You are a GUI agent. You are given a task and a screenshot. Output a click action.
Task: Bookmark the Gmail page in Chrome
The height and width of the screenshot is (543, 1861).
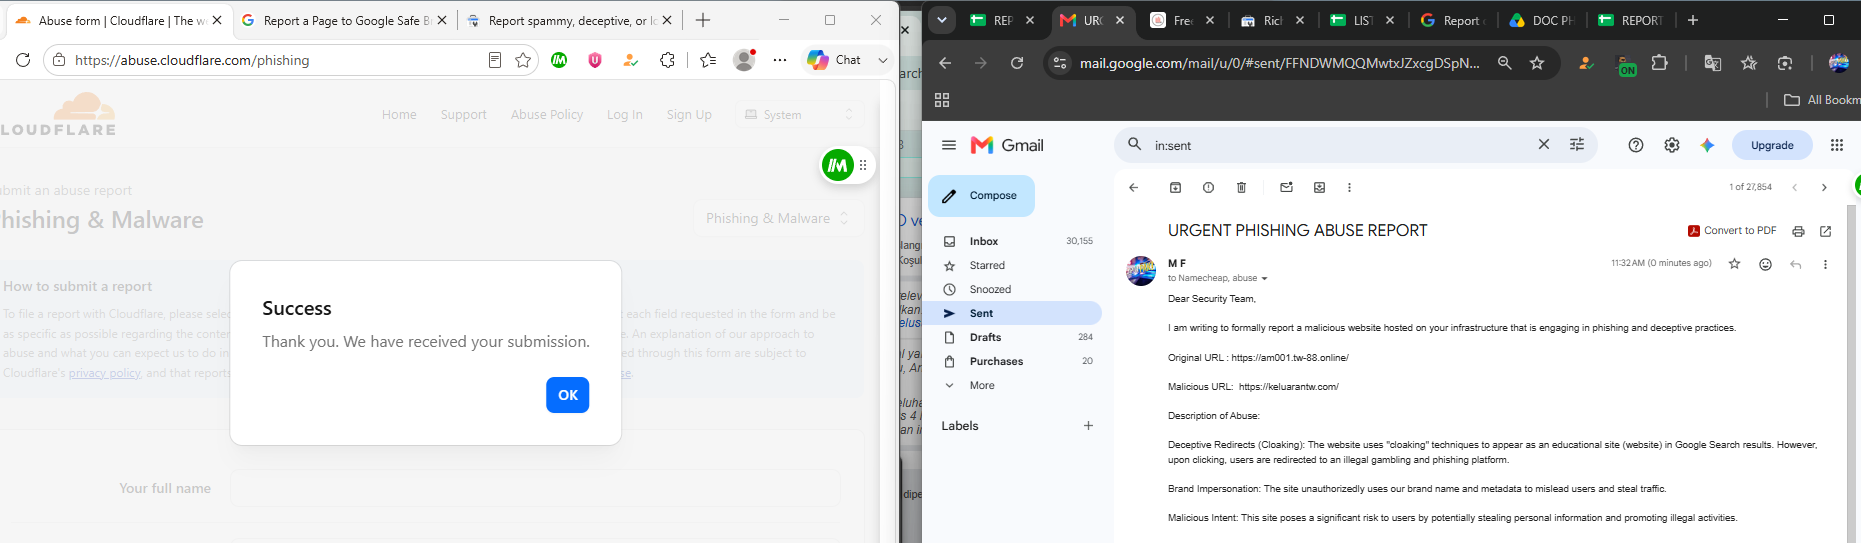1537,63
